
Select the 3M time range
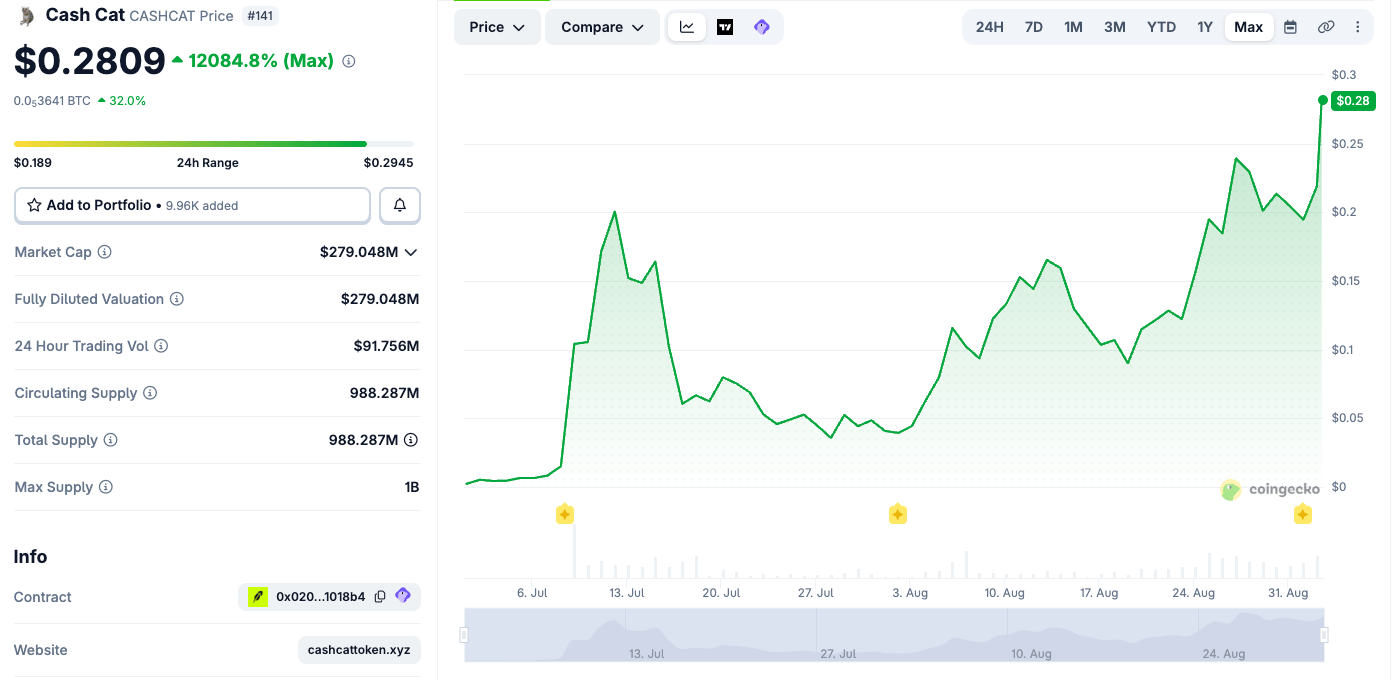point(1115,27)
